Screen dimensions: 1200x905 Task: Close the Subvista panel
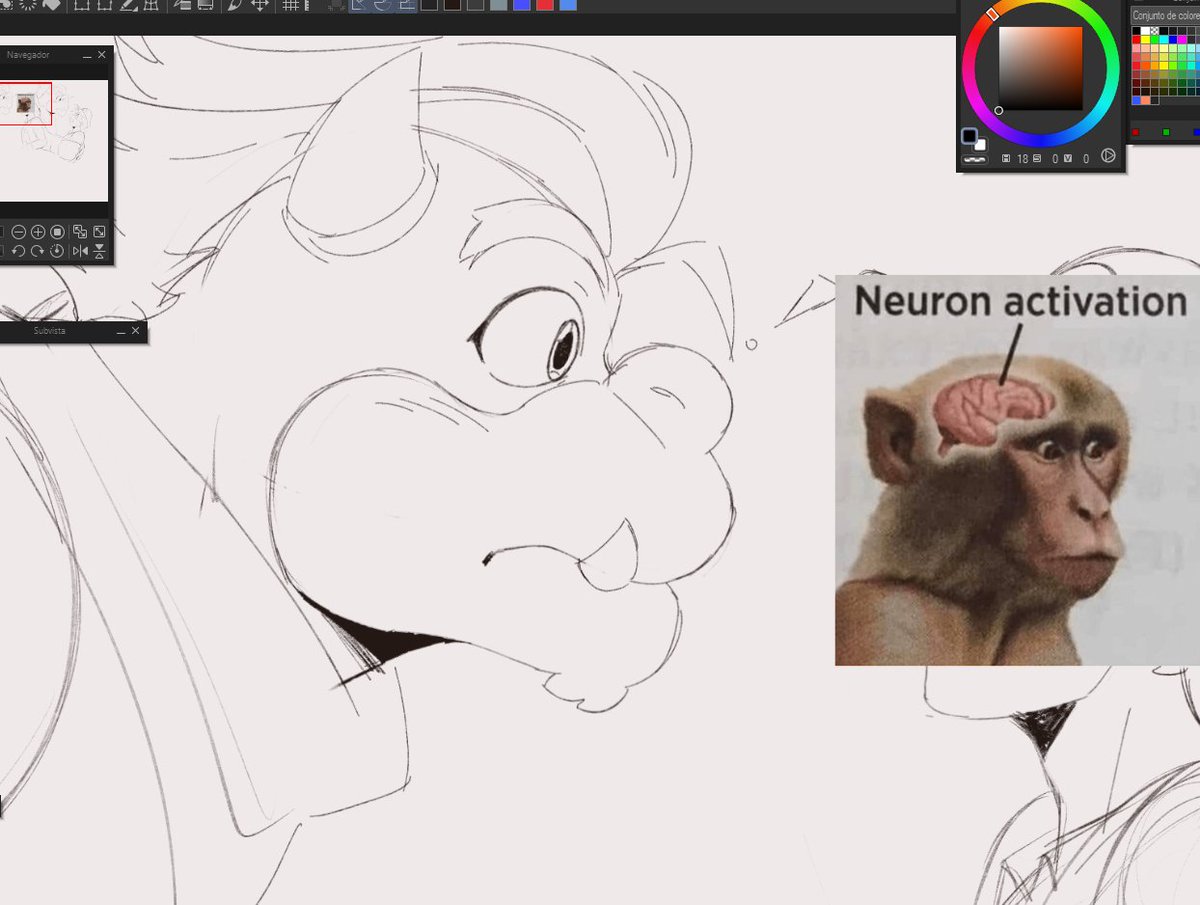[x=138, y=331]
